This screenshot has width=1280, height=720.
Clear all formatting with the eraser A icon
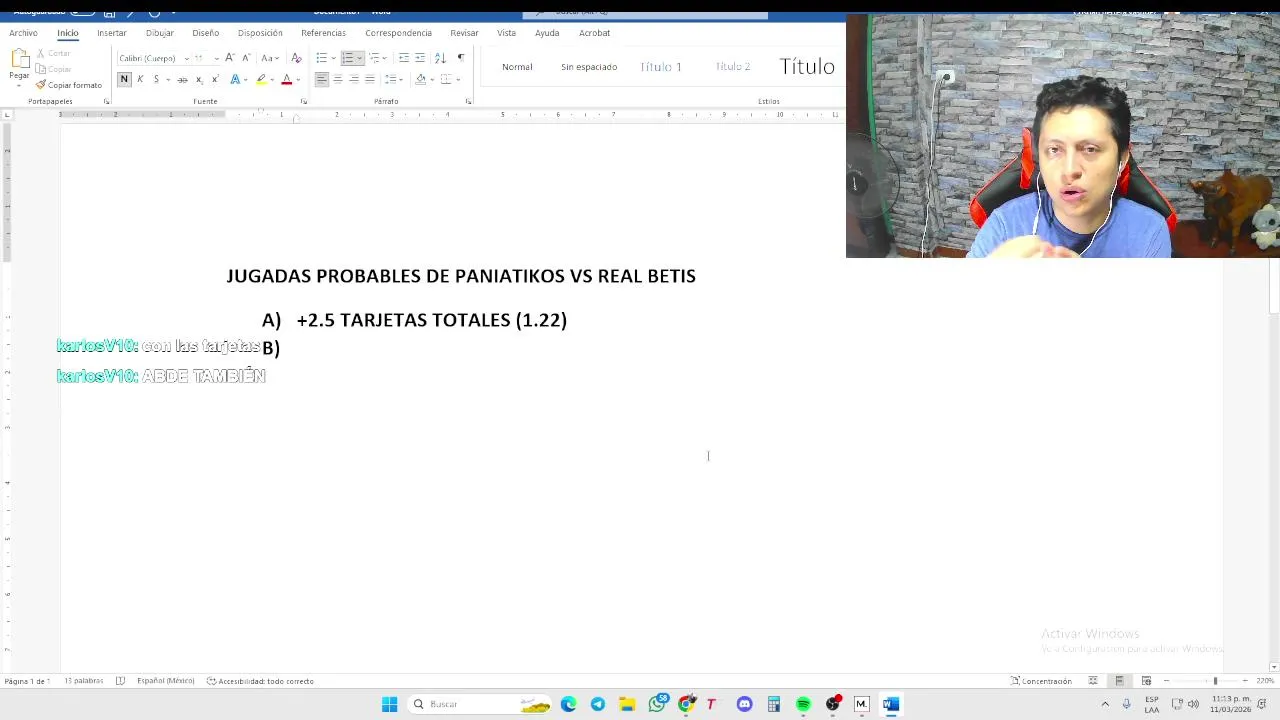pyautogui.click(x=296, y=58)
